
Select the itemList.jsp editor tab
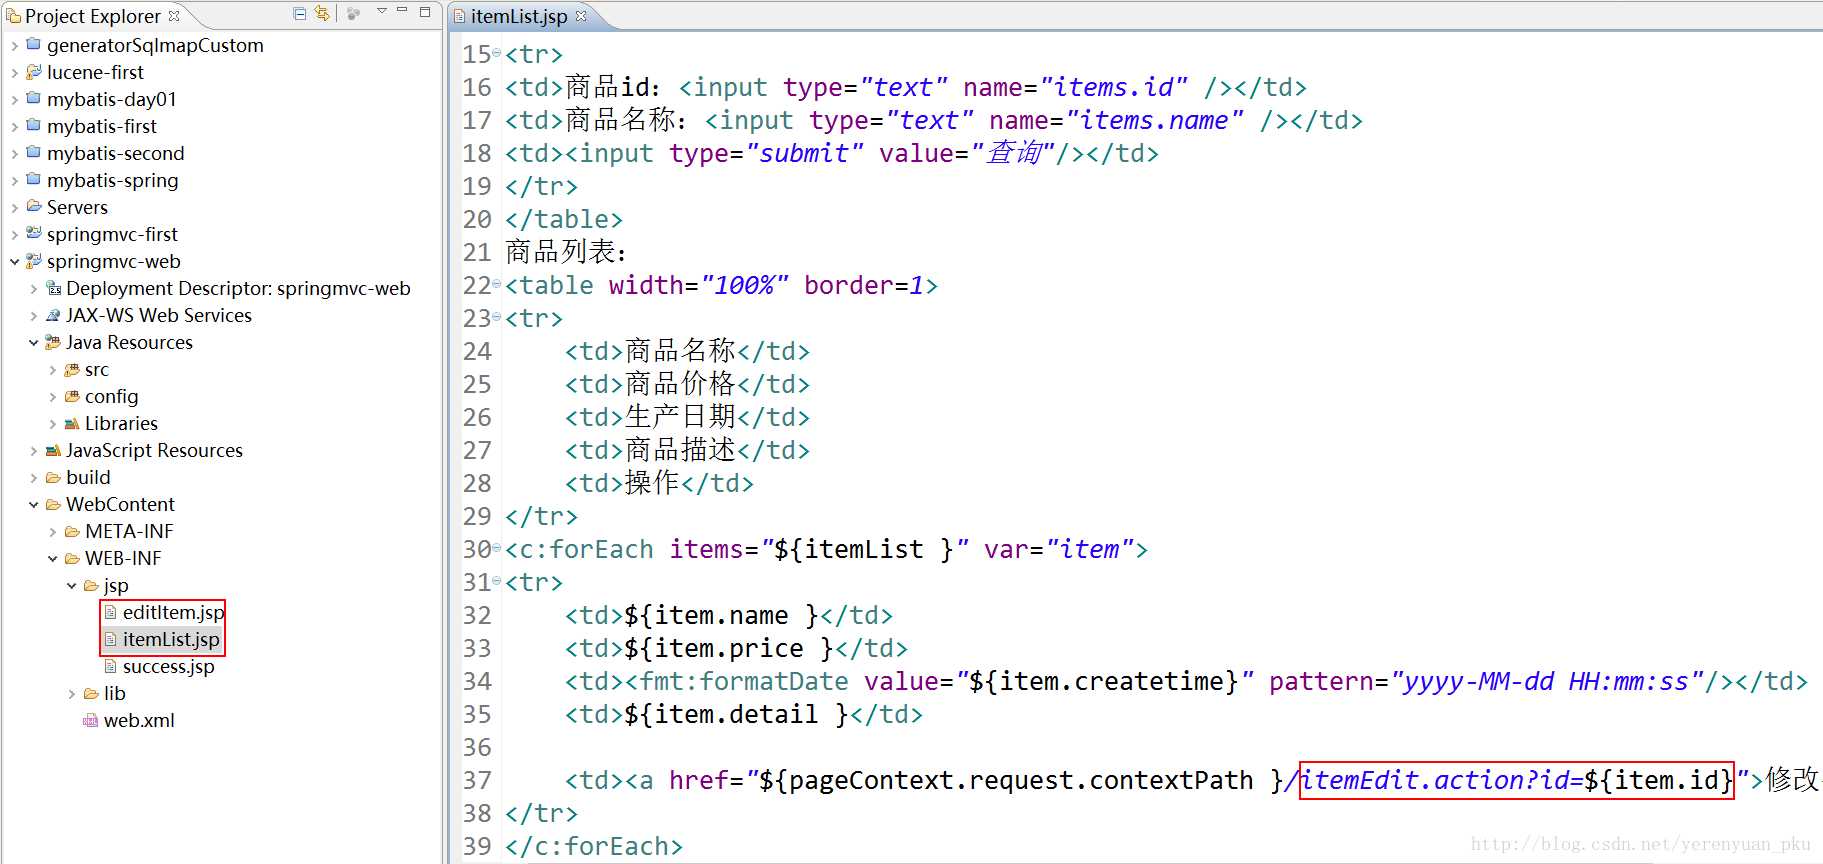(x=519, y=16)
